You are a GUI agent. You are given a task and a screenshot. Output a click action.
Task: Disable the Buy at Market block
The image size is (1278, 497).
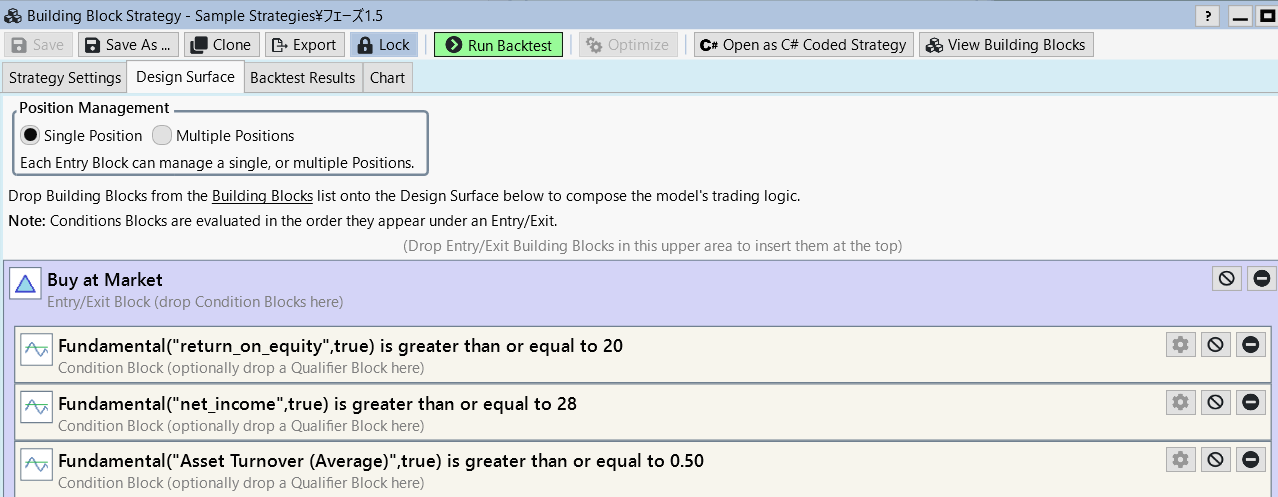1227,279
